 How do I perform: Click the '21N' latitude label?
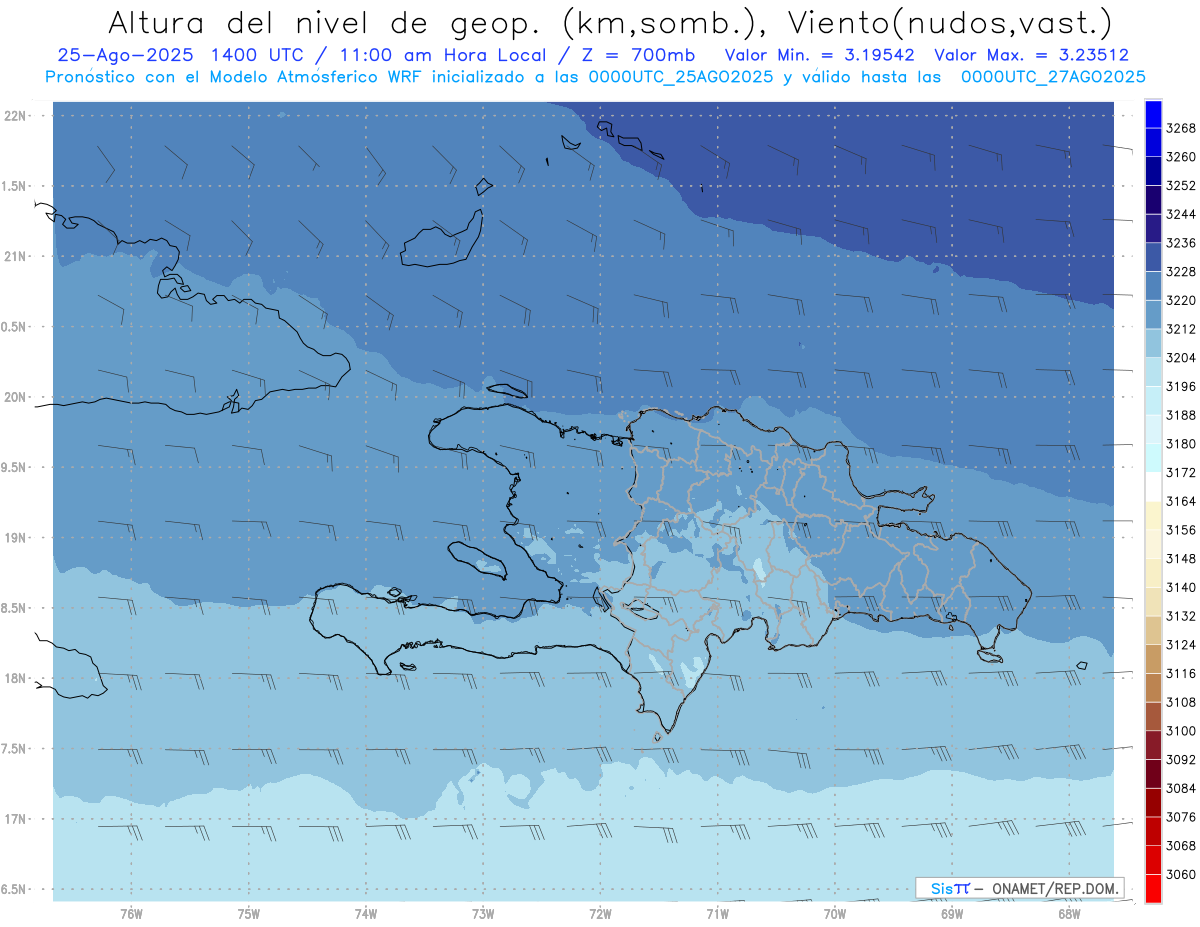pos(15,257)
